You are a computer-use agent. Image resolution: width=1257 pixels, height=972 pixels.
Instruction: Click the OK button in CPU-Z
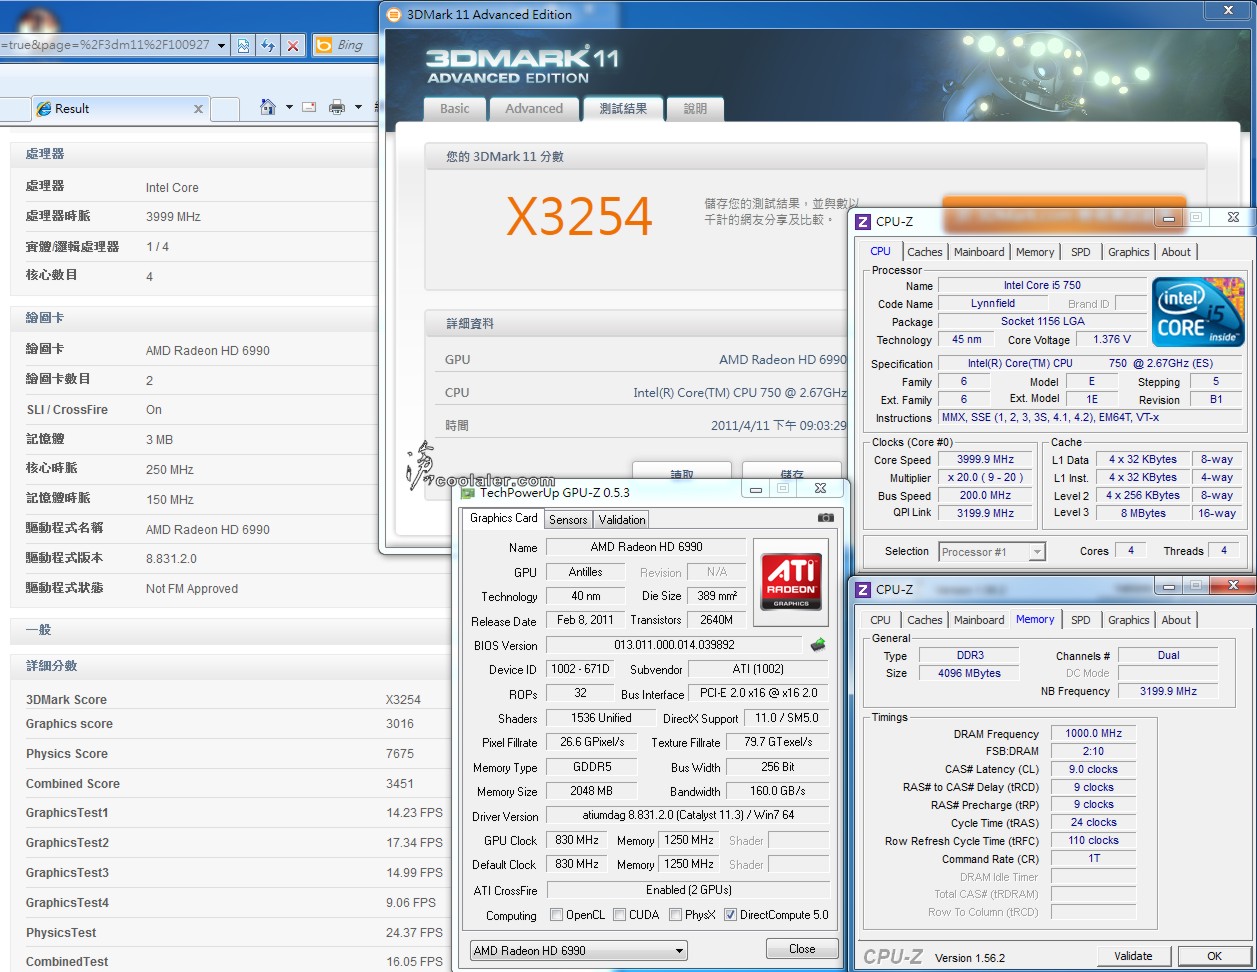click(1214, 956)
